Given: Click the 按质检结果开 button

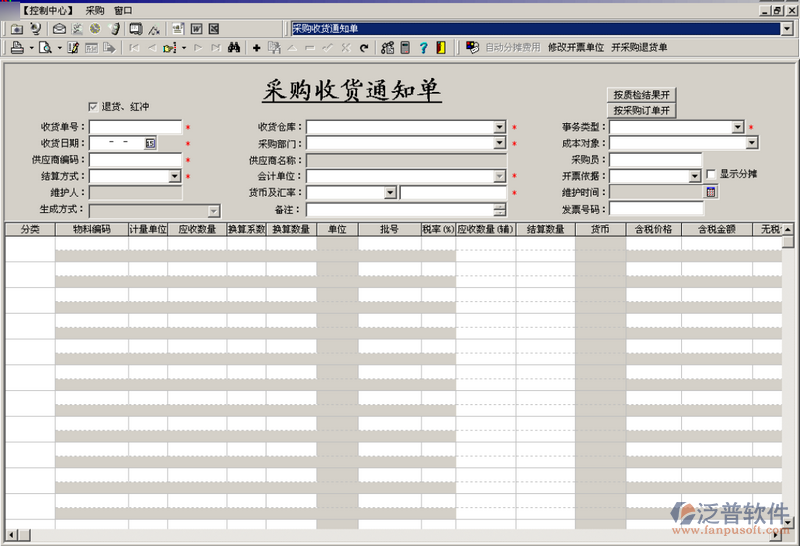Looking at the screenshot, I should 641,94.
